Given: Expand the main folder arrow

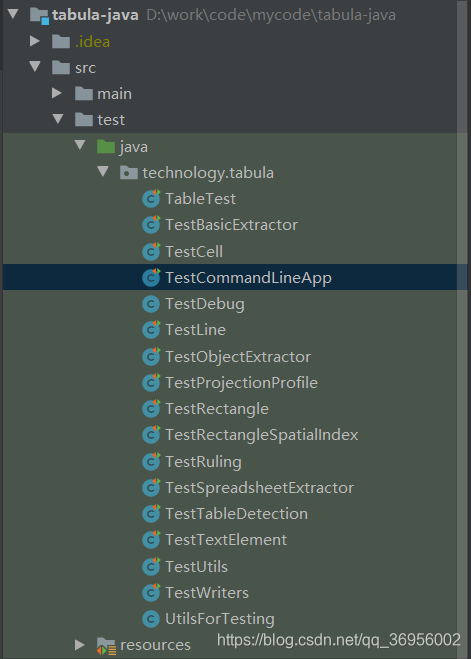Looking at the screenshot, I should pos(57,93).
